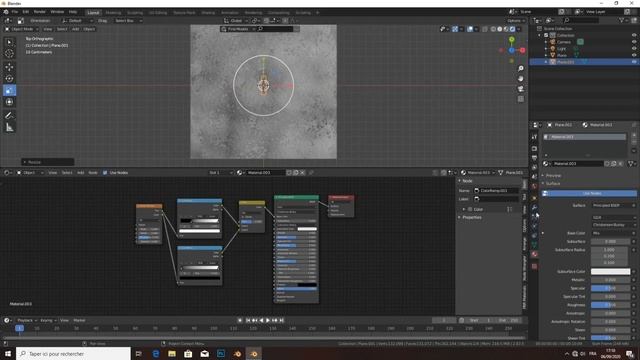Open the Modifiers wrench properties tab
640x360 pixels.
pos(534,207)
